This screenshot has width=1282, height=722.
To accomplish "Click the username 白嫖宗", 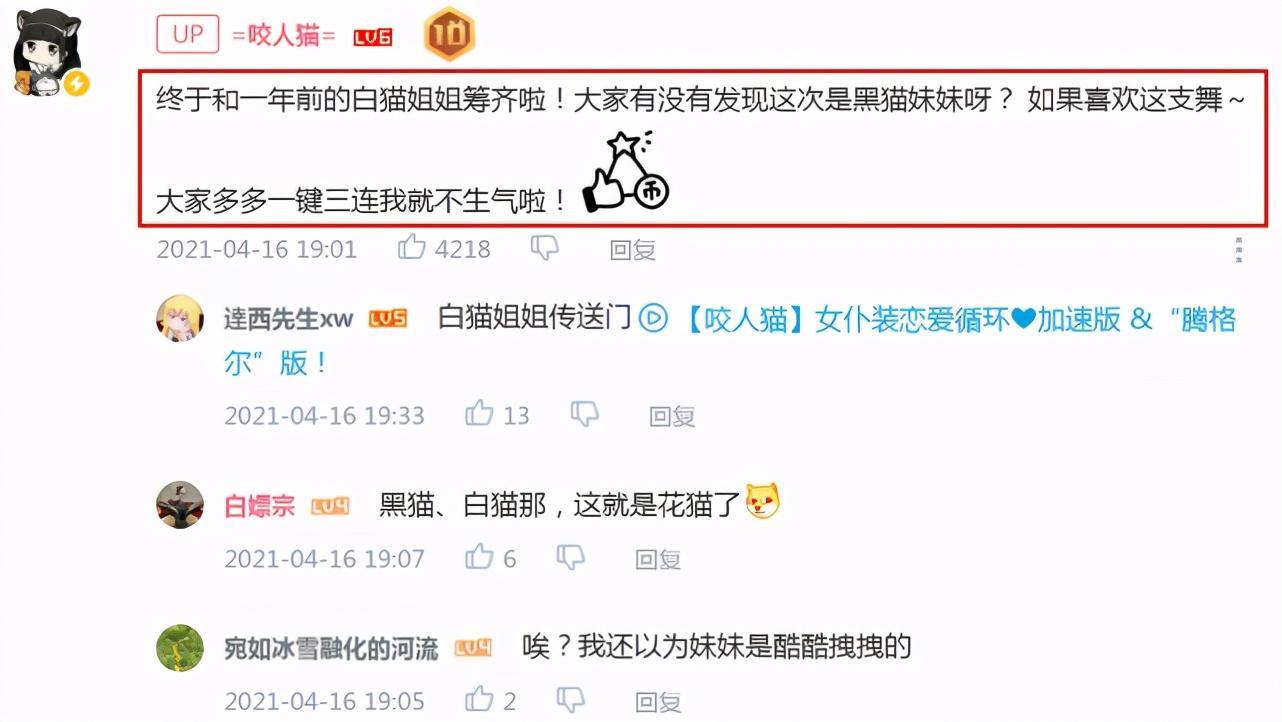I will click(260, 507).
